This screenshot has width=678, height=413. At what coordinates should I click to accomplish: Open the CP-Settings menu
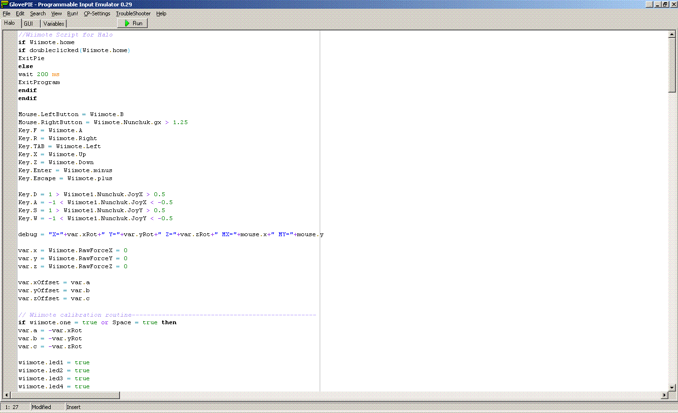coord(97,14)
